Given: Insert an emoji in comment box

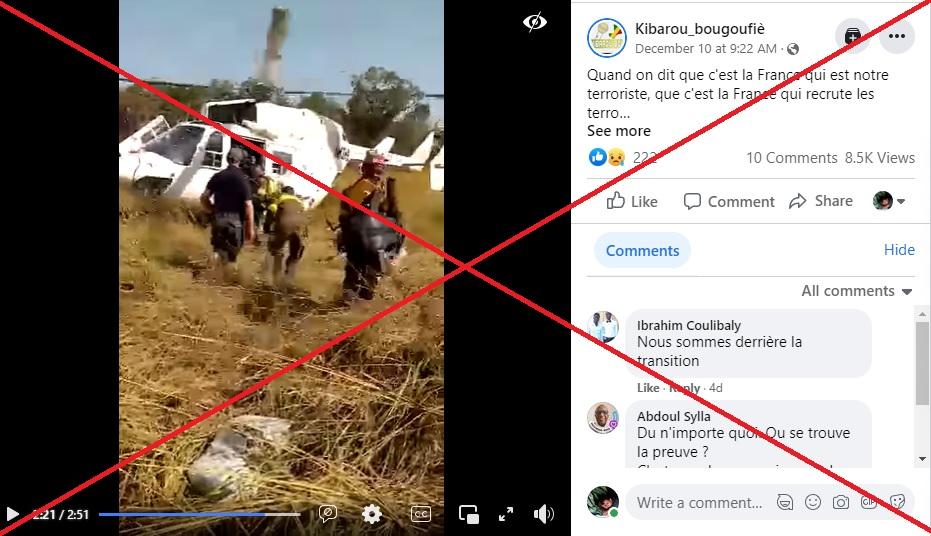Looking at the screenshot, I should click(x=813, y=502).
